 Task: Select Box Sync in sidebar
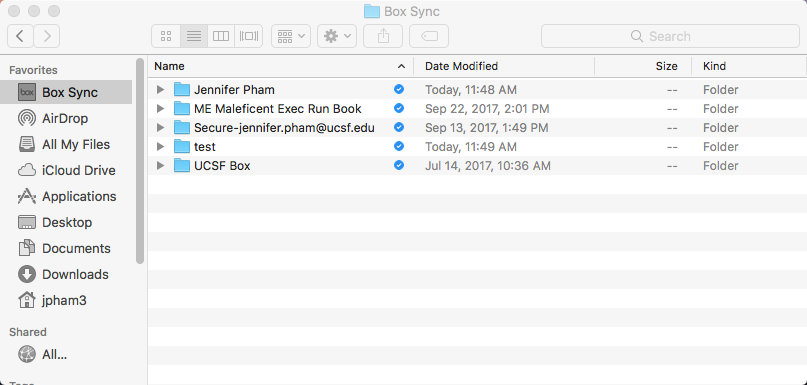coord(66,92)
